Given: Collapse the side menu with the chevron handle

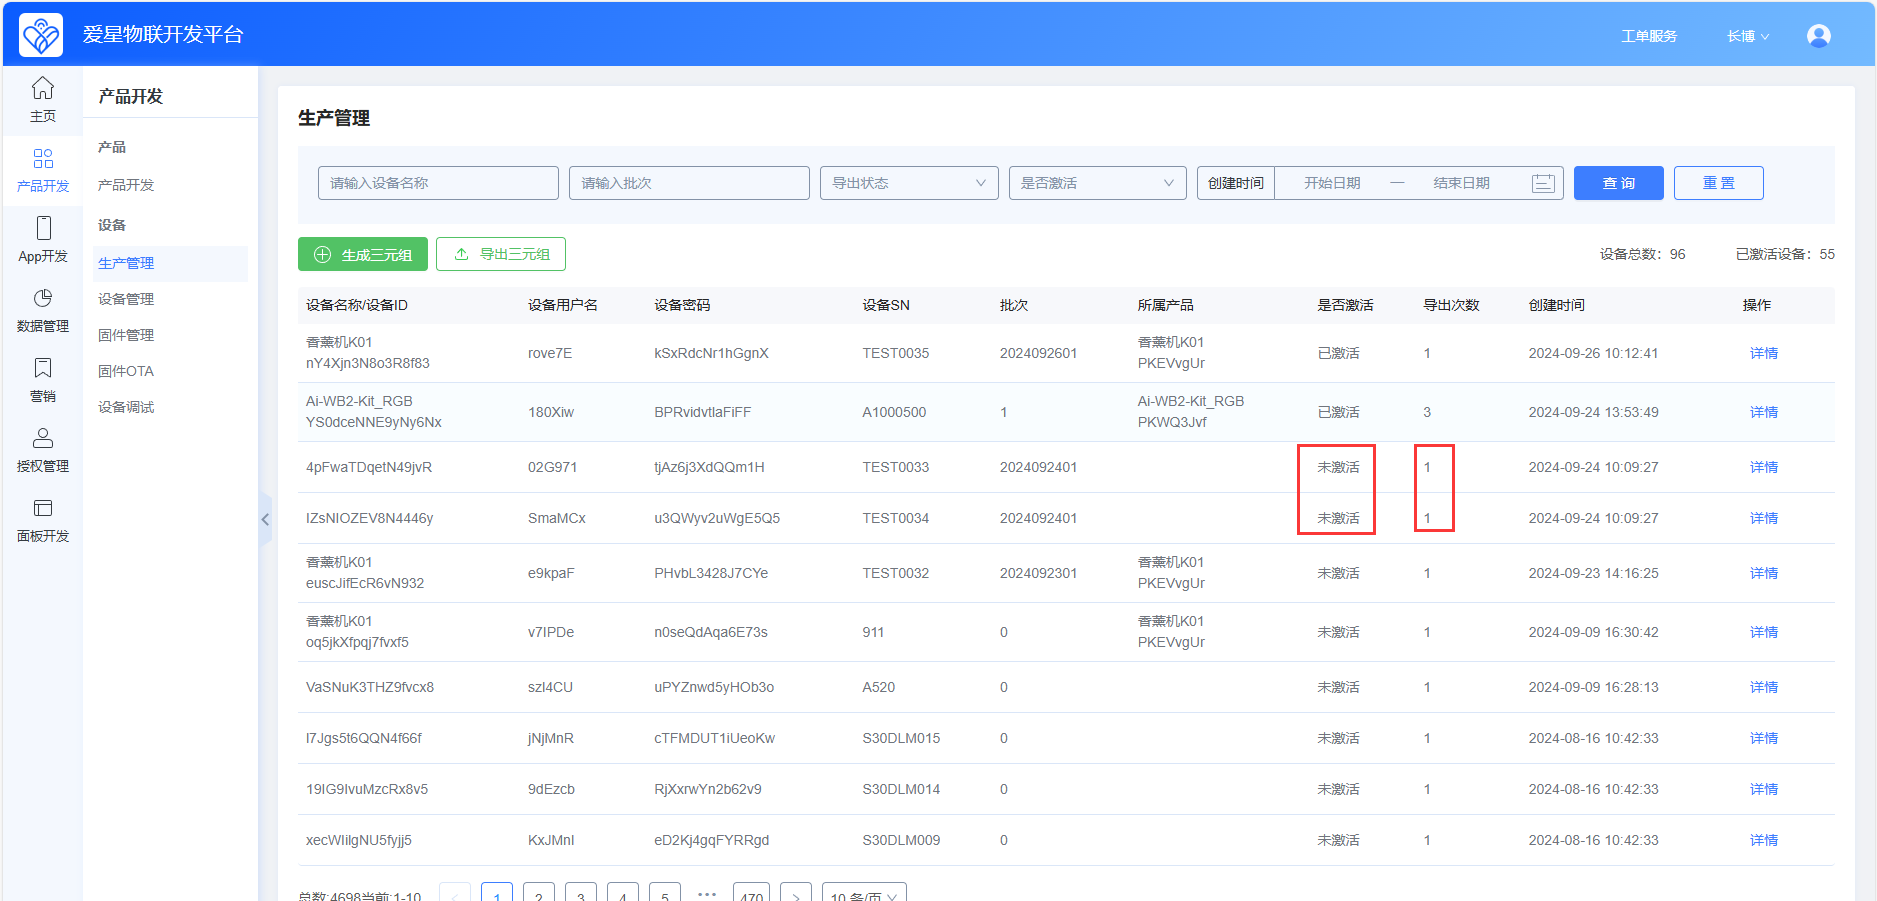Looking at the screenshot, I should [x=265, y=519].
